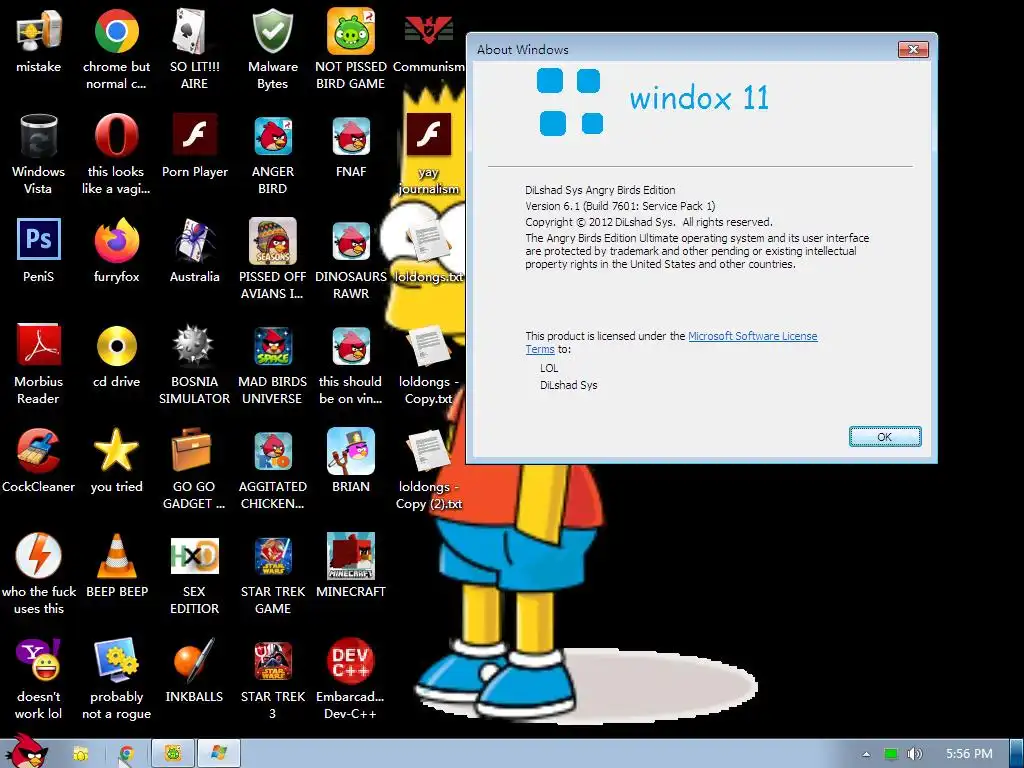Select the 'STAR TREK 3' icon

[x=272, y=660]
